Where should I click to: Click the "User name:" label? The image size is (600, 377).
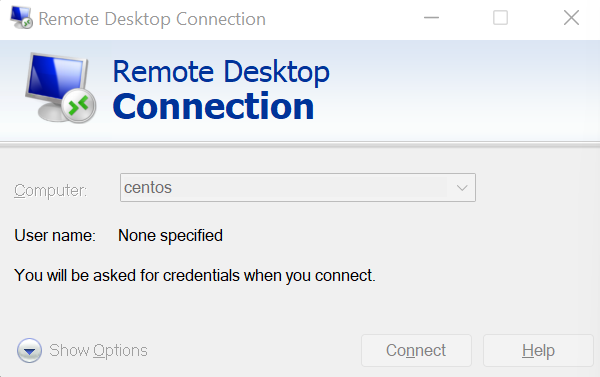[55, 235]
